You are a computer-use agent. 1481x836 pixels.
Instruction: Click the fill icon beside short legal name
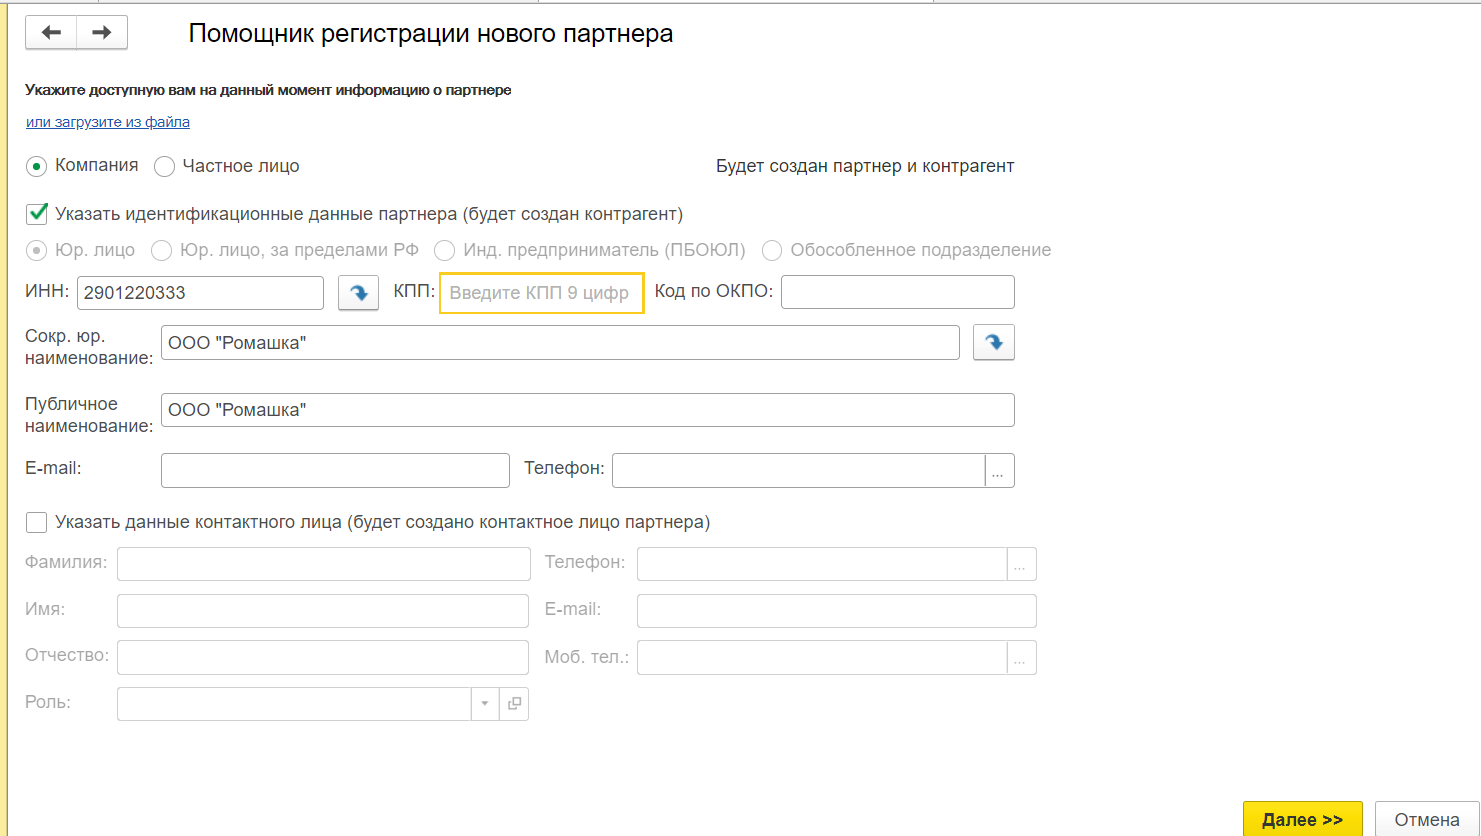(993, 342)
